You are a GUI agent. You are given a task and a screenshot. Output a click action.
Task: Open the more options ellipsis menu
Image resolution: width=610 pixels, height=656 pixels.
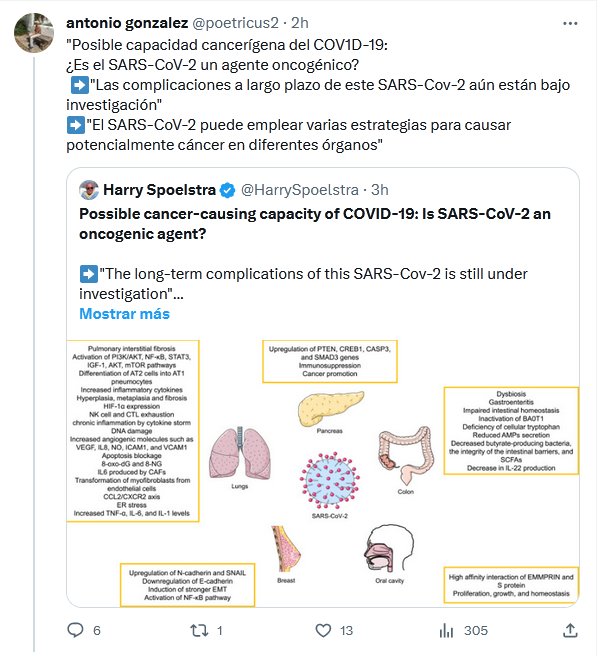[x=570, y=22]
